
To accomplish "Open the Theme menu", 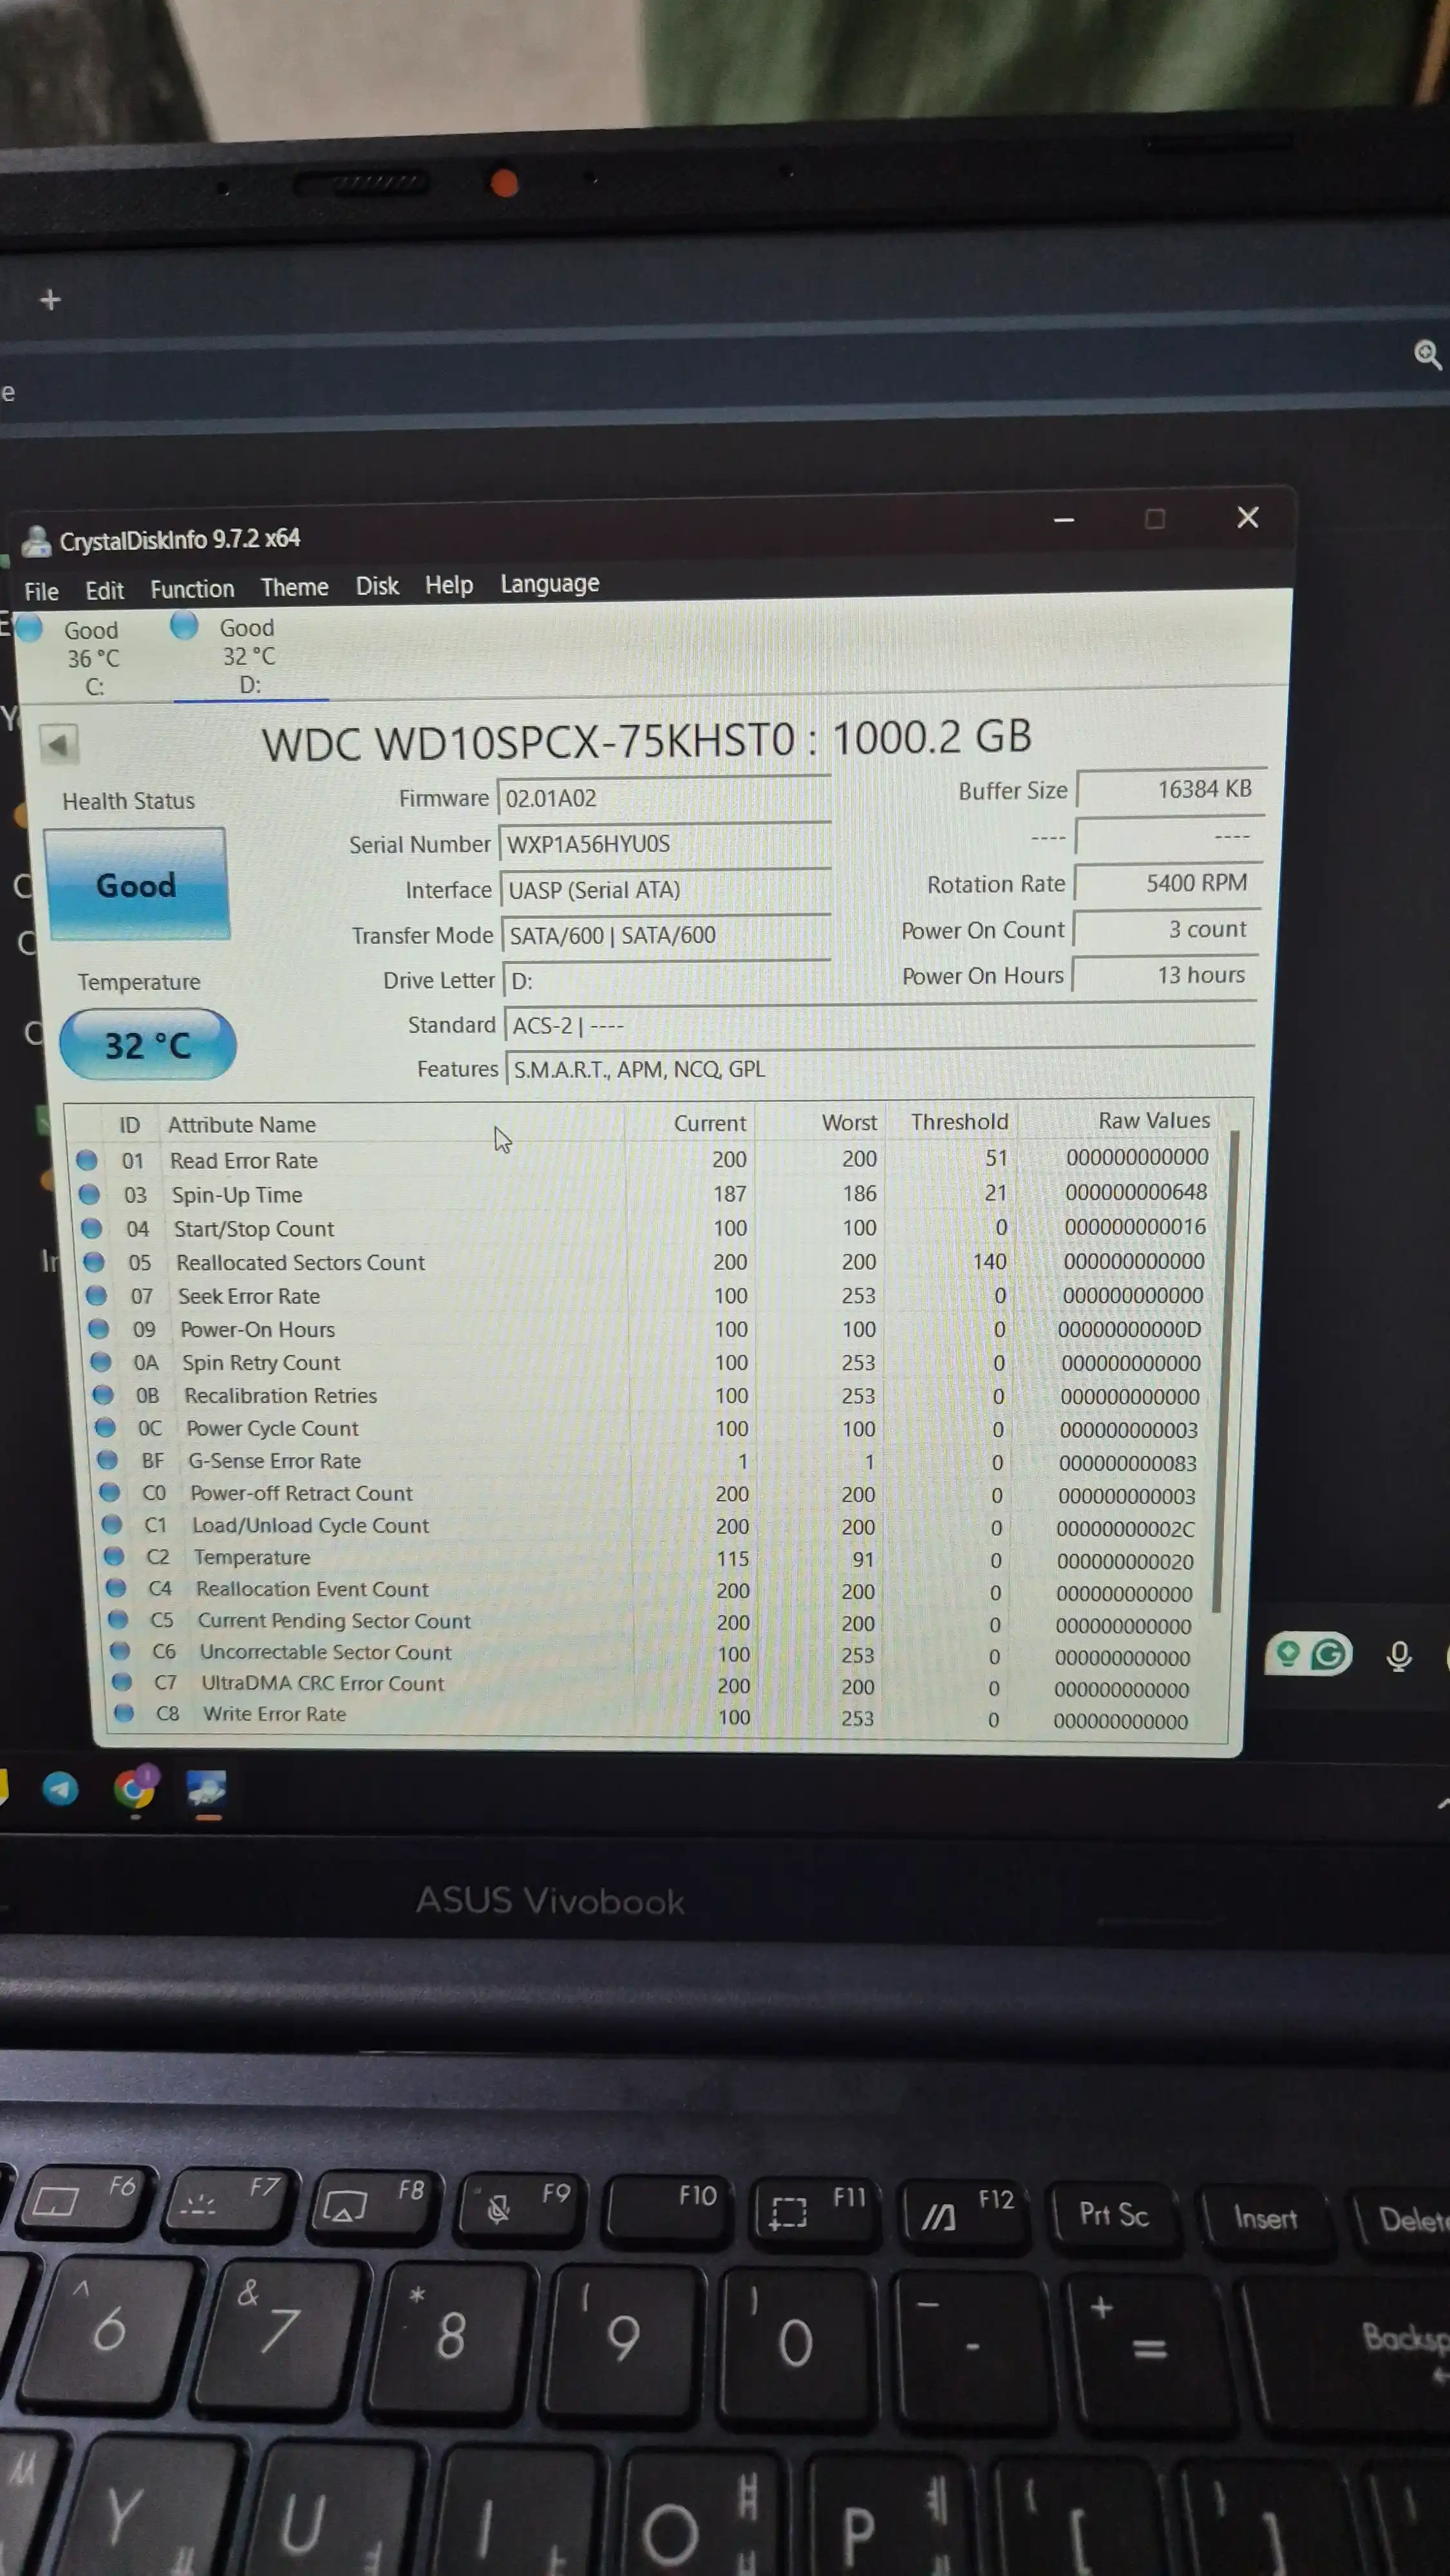I will [x=294, y=587].
